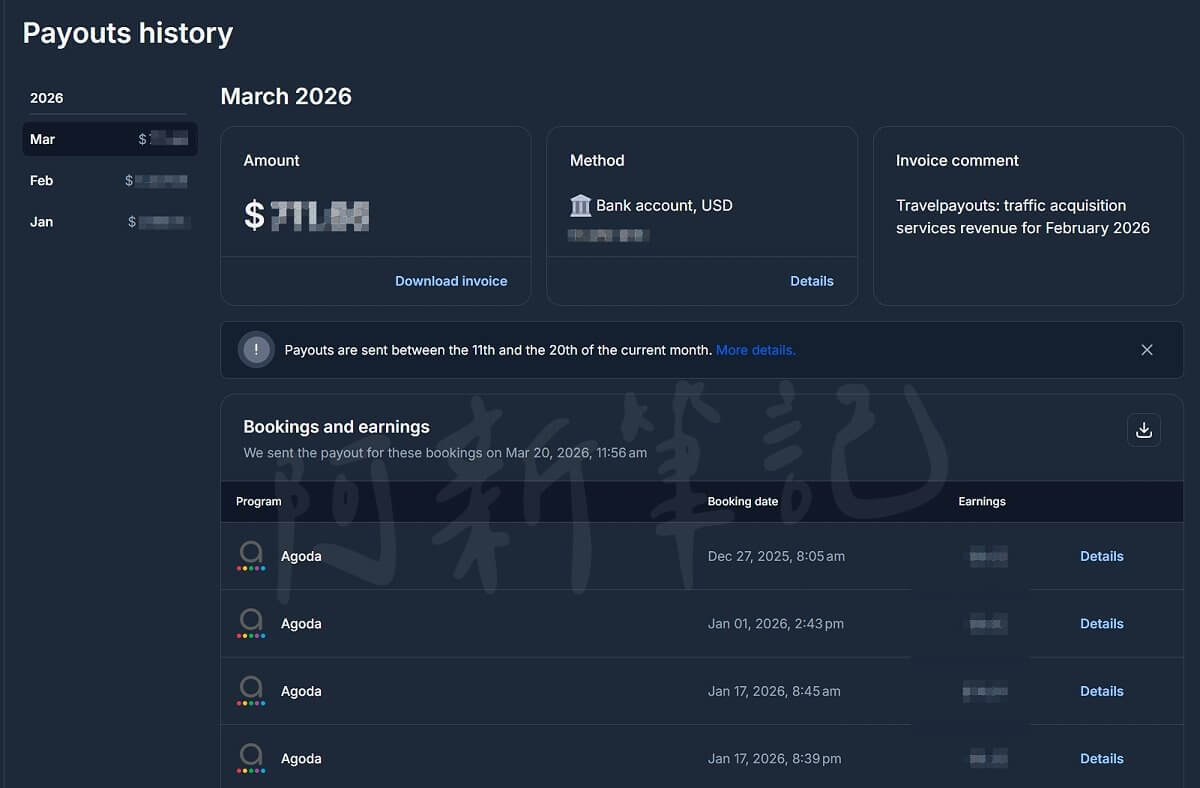Screen dimensions: 1200x788
Task: Click the download bookings export icon
Action: click(x=1144, y=430)
